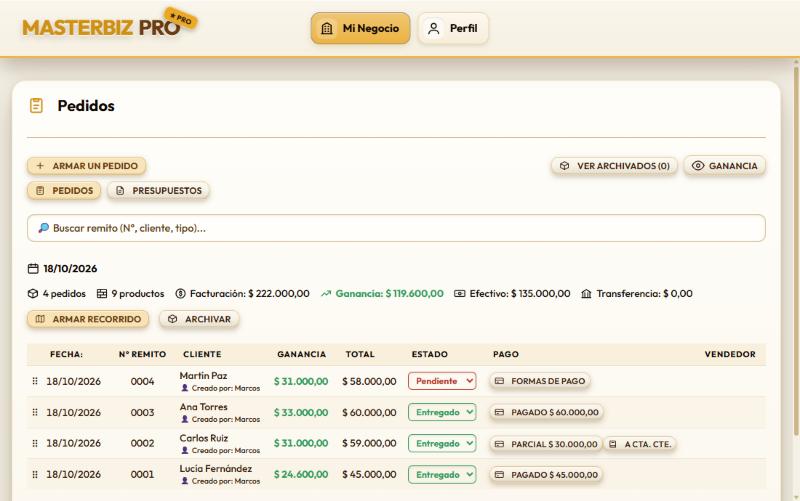
Task: Click ganancia value $ 33.000,00
Action: pos(301,412)
